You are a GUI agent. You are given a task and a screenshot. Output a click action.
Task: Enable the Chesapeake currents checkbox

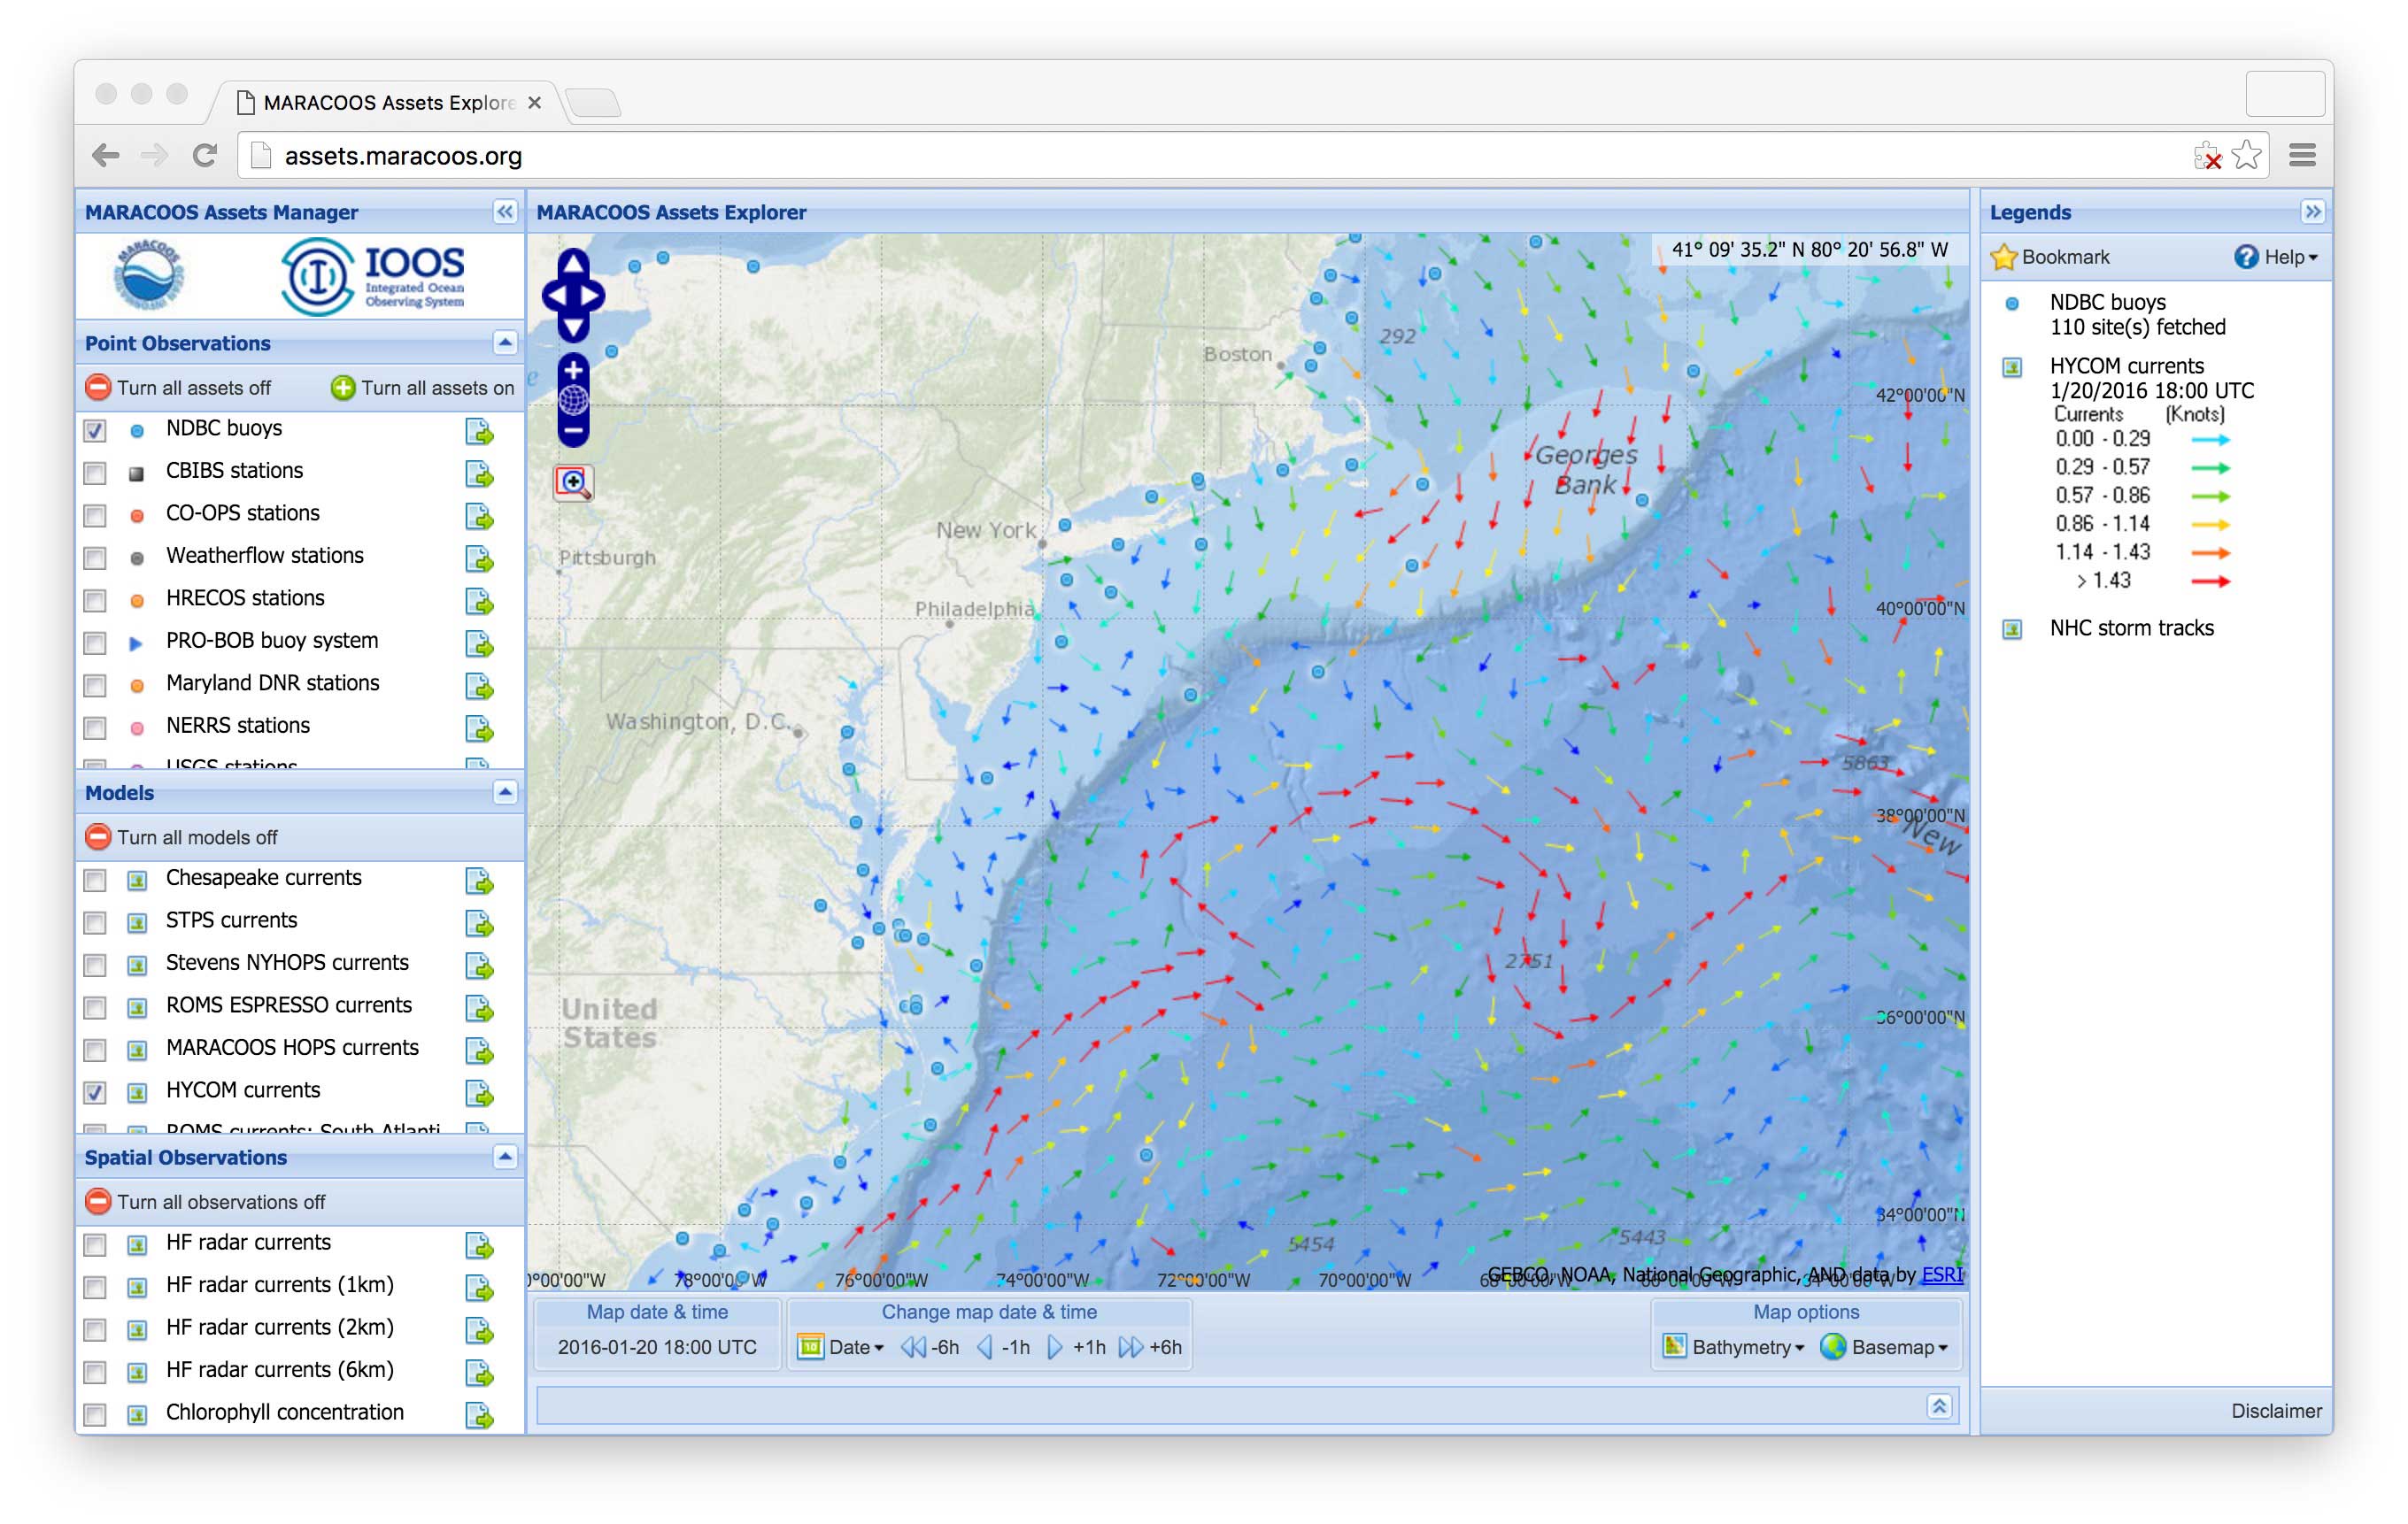pos(95,880)
